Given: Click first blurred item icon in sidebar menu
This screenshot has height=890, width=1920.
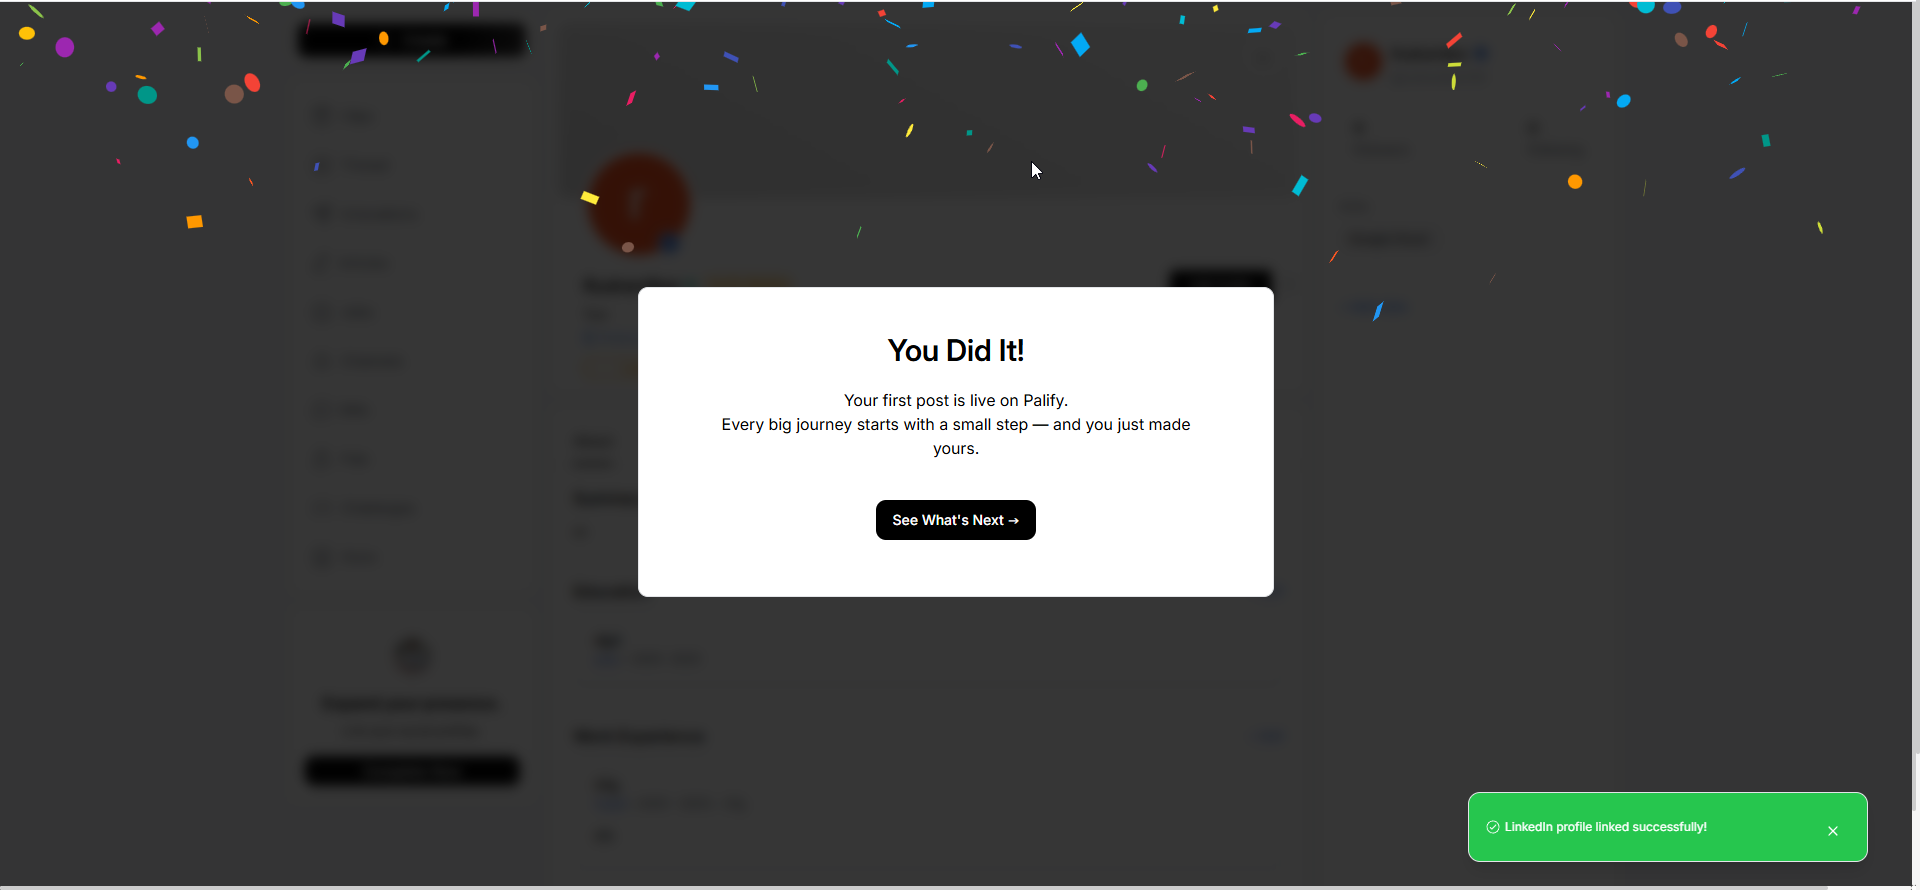Looking at the screenshot, I should [323, 117].
